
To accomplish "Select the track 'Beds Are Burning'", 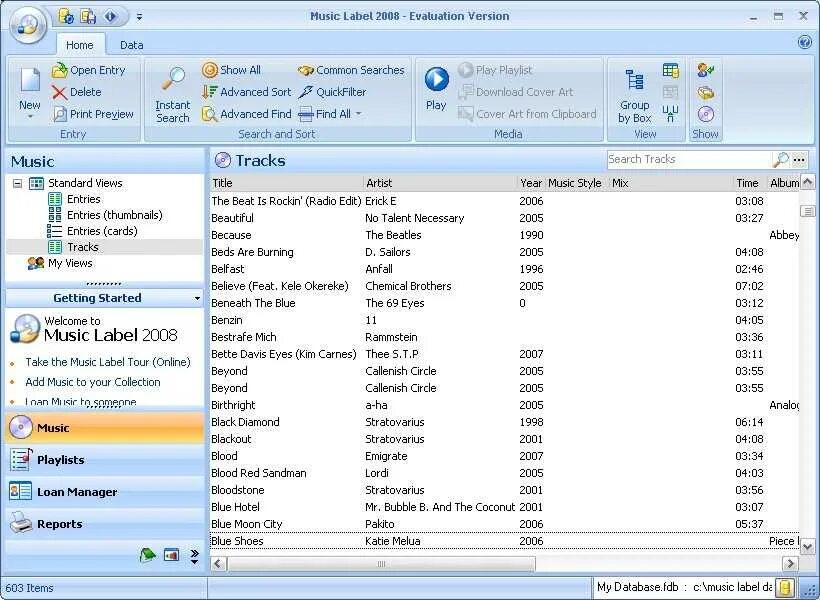I will click(504, 252).
